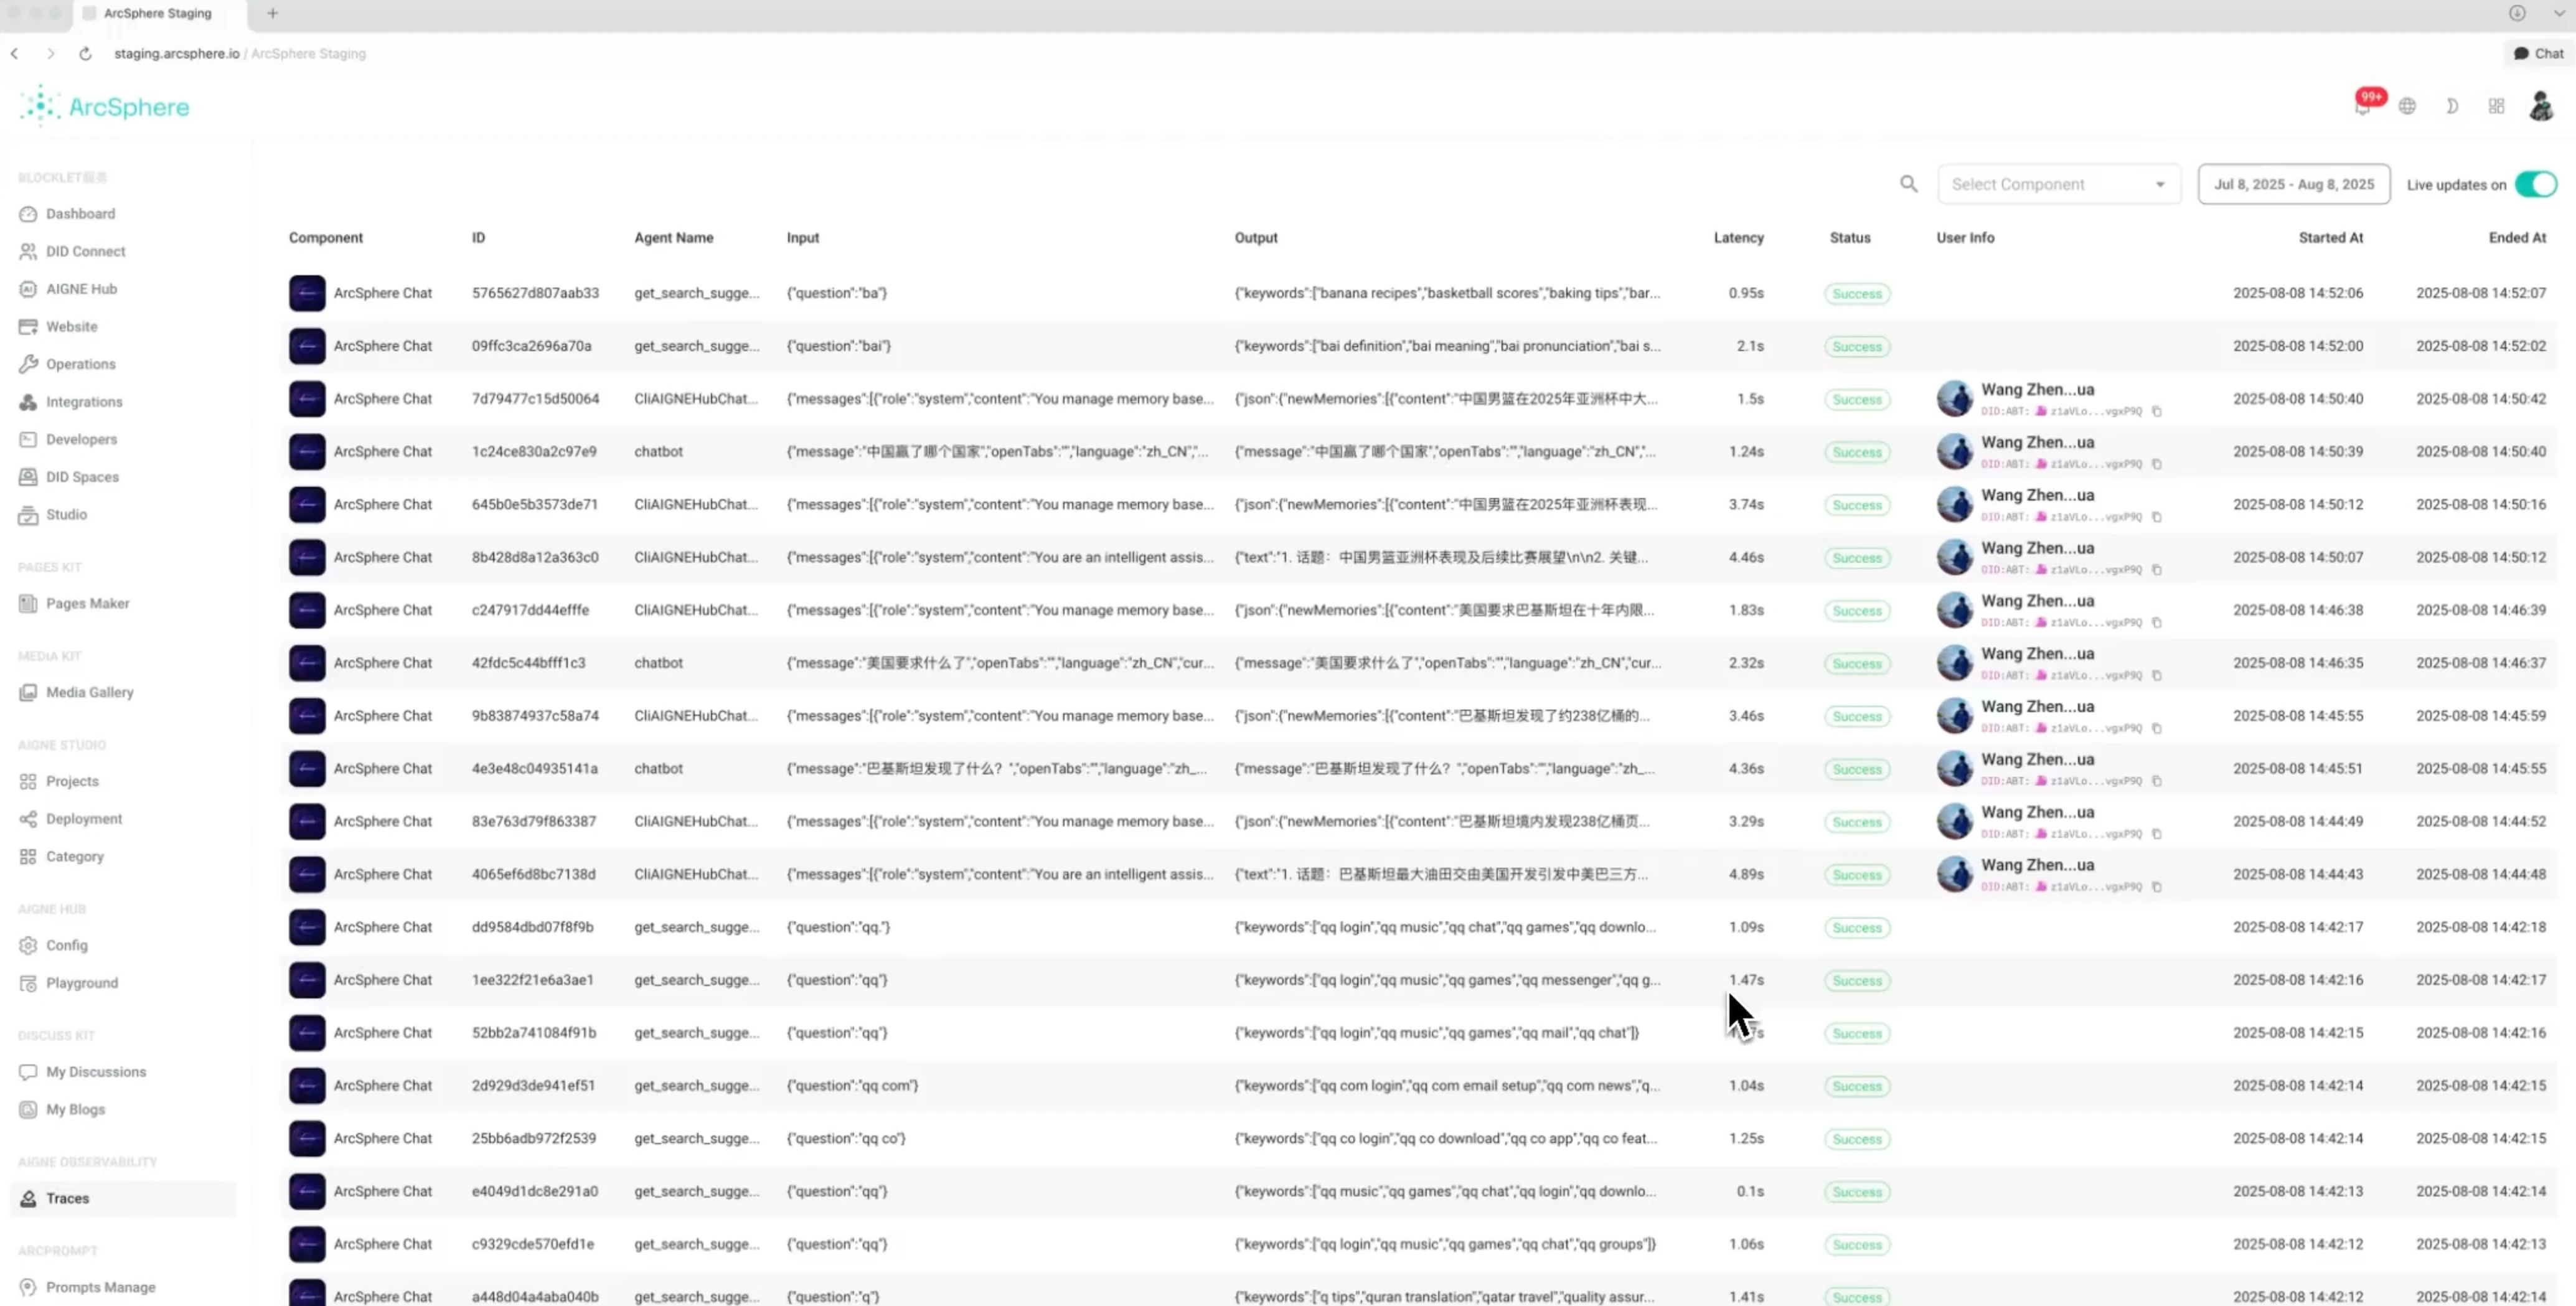
Task: Click trace ID 4e3e48c04935141a
Action: point(535,769)
